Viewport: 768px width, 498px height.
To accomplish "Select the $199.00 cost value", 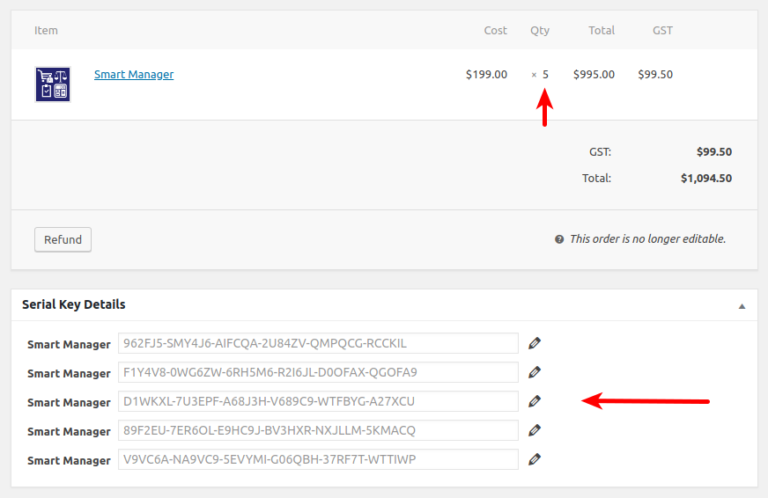I will 486,74.
